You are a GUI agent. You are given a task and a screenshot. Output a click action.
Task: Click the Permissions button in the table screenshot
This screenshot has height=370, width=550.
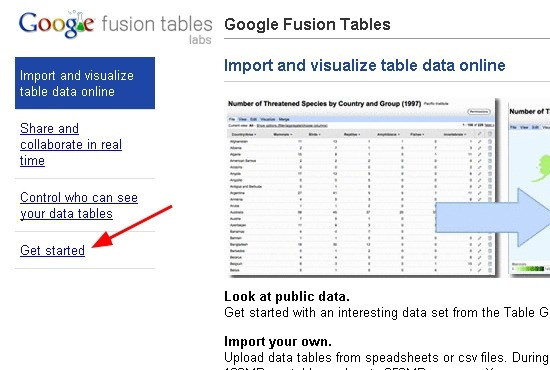[x=479, y=112]
